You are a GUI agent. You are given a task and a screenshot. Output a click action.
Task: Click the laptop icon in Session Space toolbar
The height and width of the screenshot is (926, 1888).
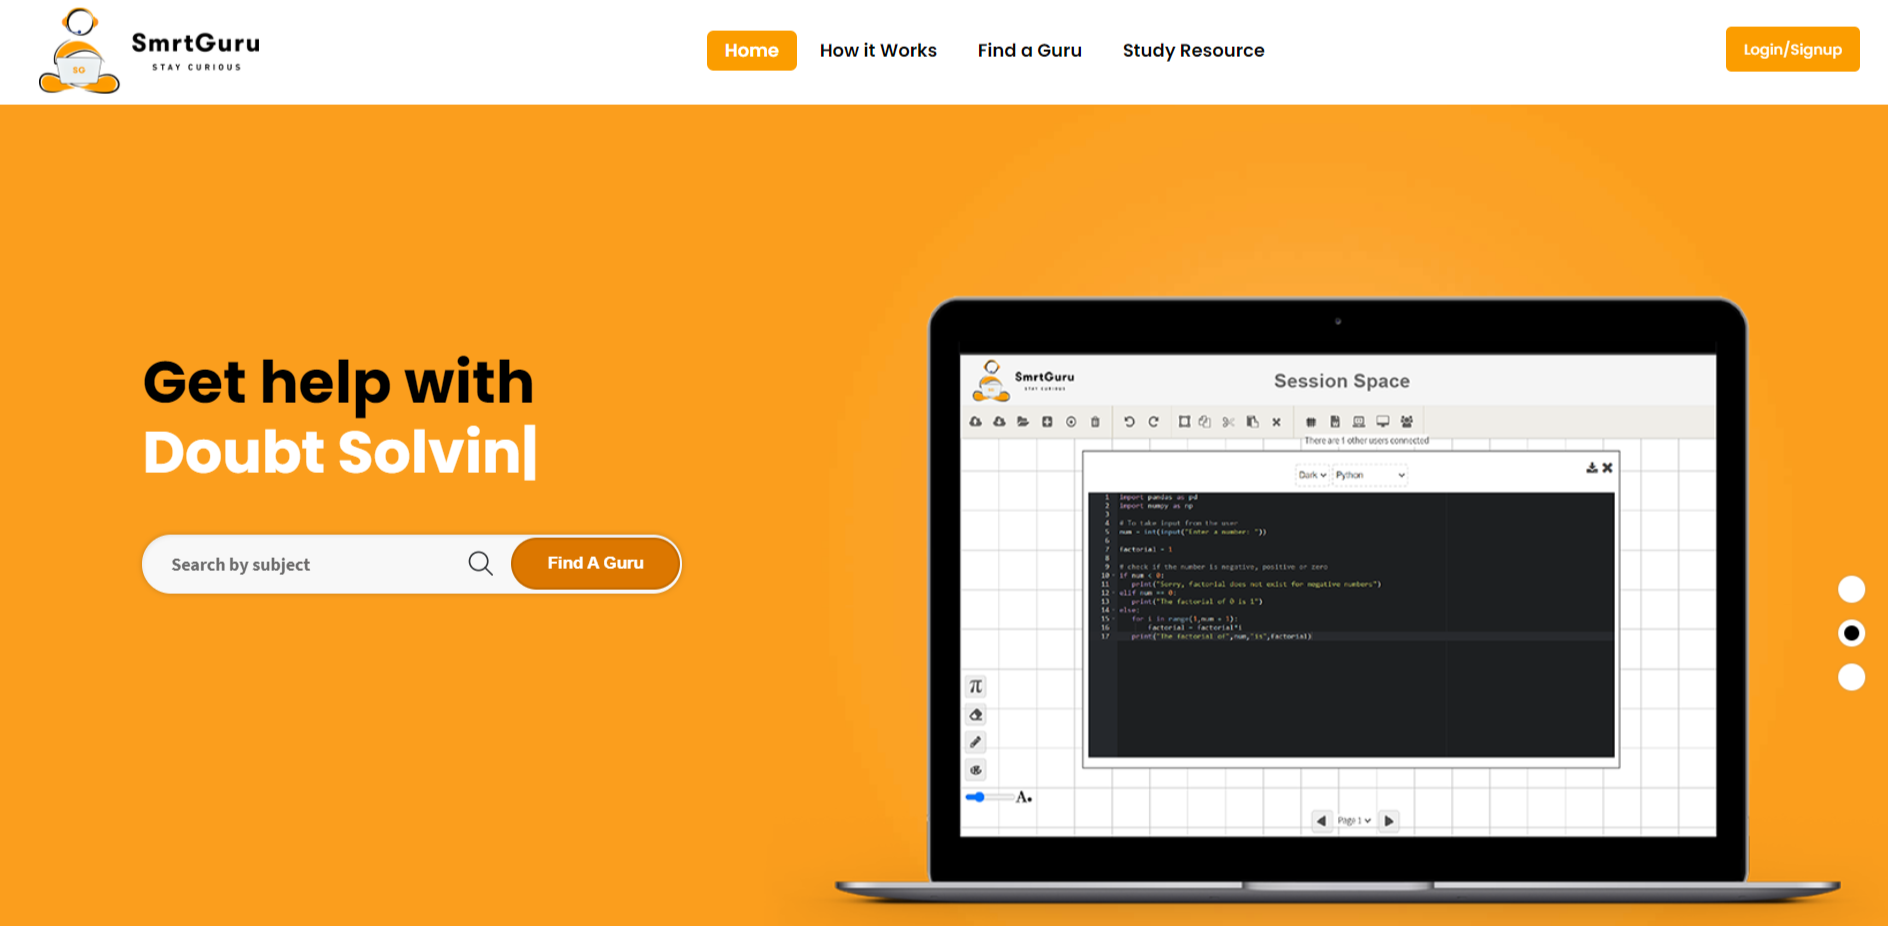tap(1358, 421)
